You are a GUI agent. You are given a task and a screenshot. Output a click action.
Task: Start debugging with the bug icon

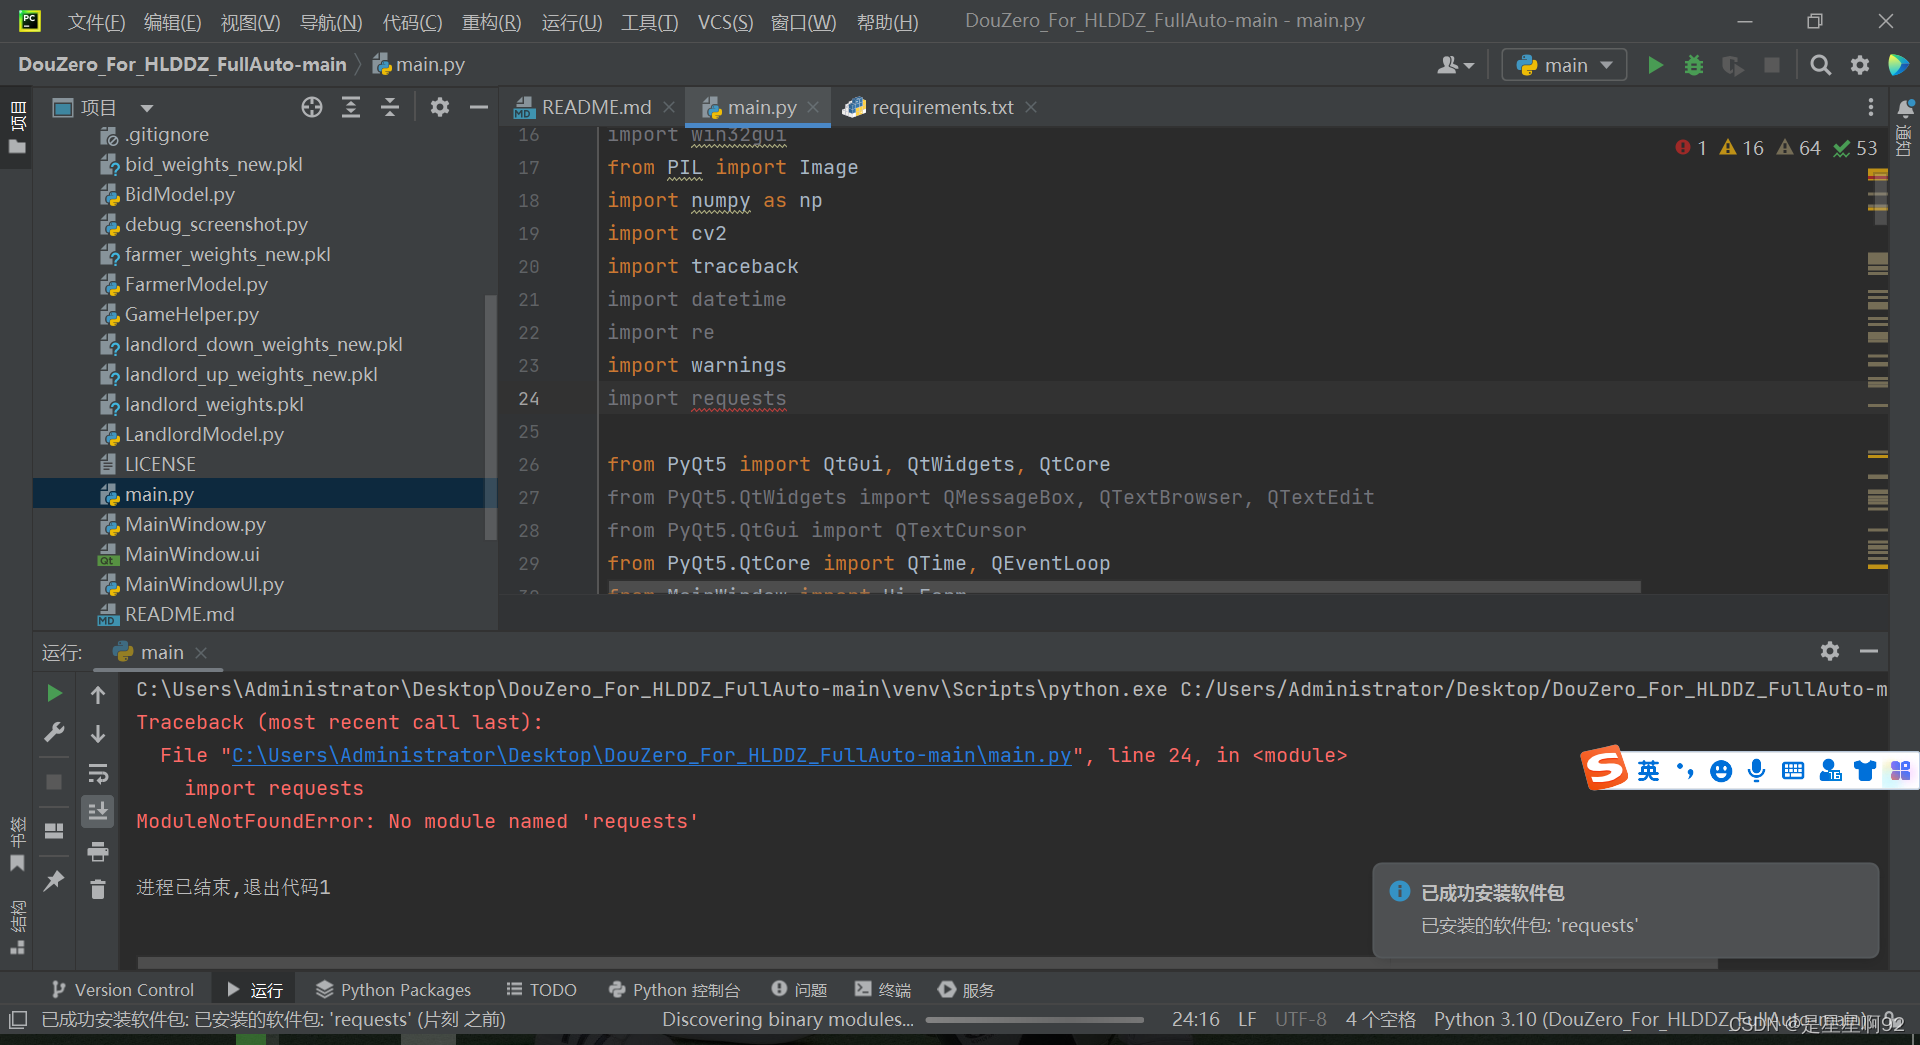point(1694,65)
